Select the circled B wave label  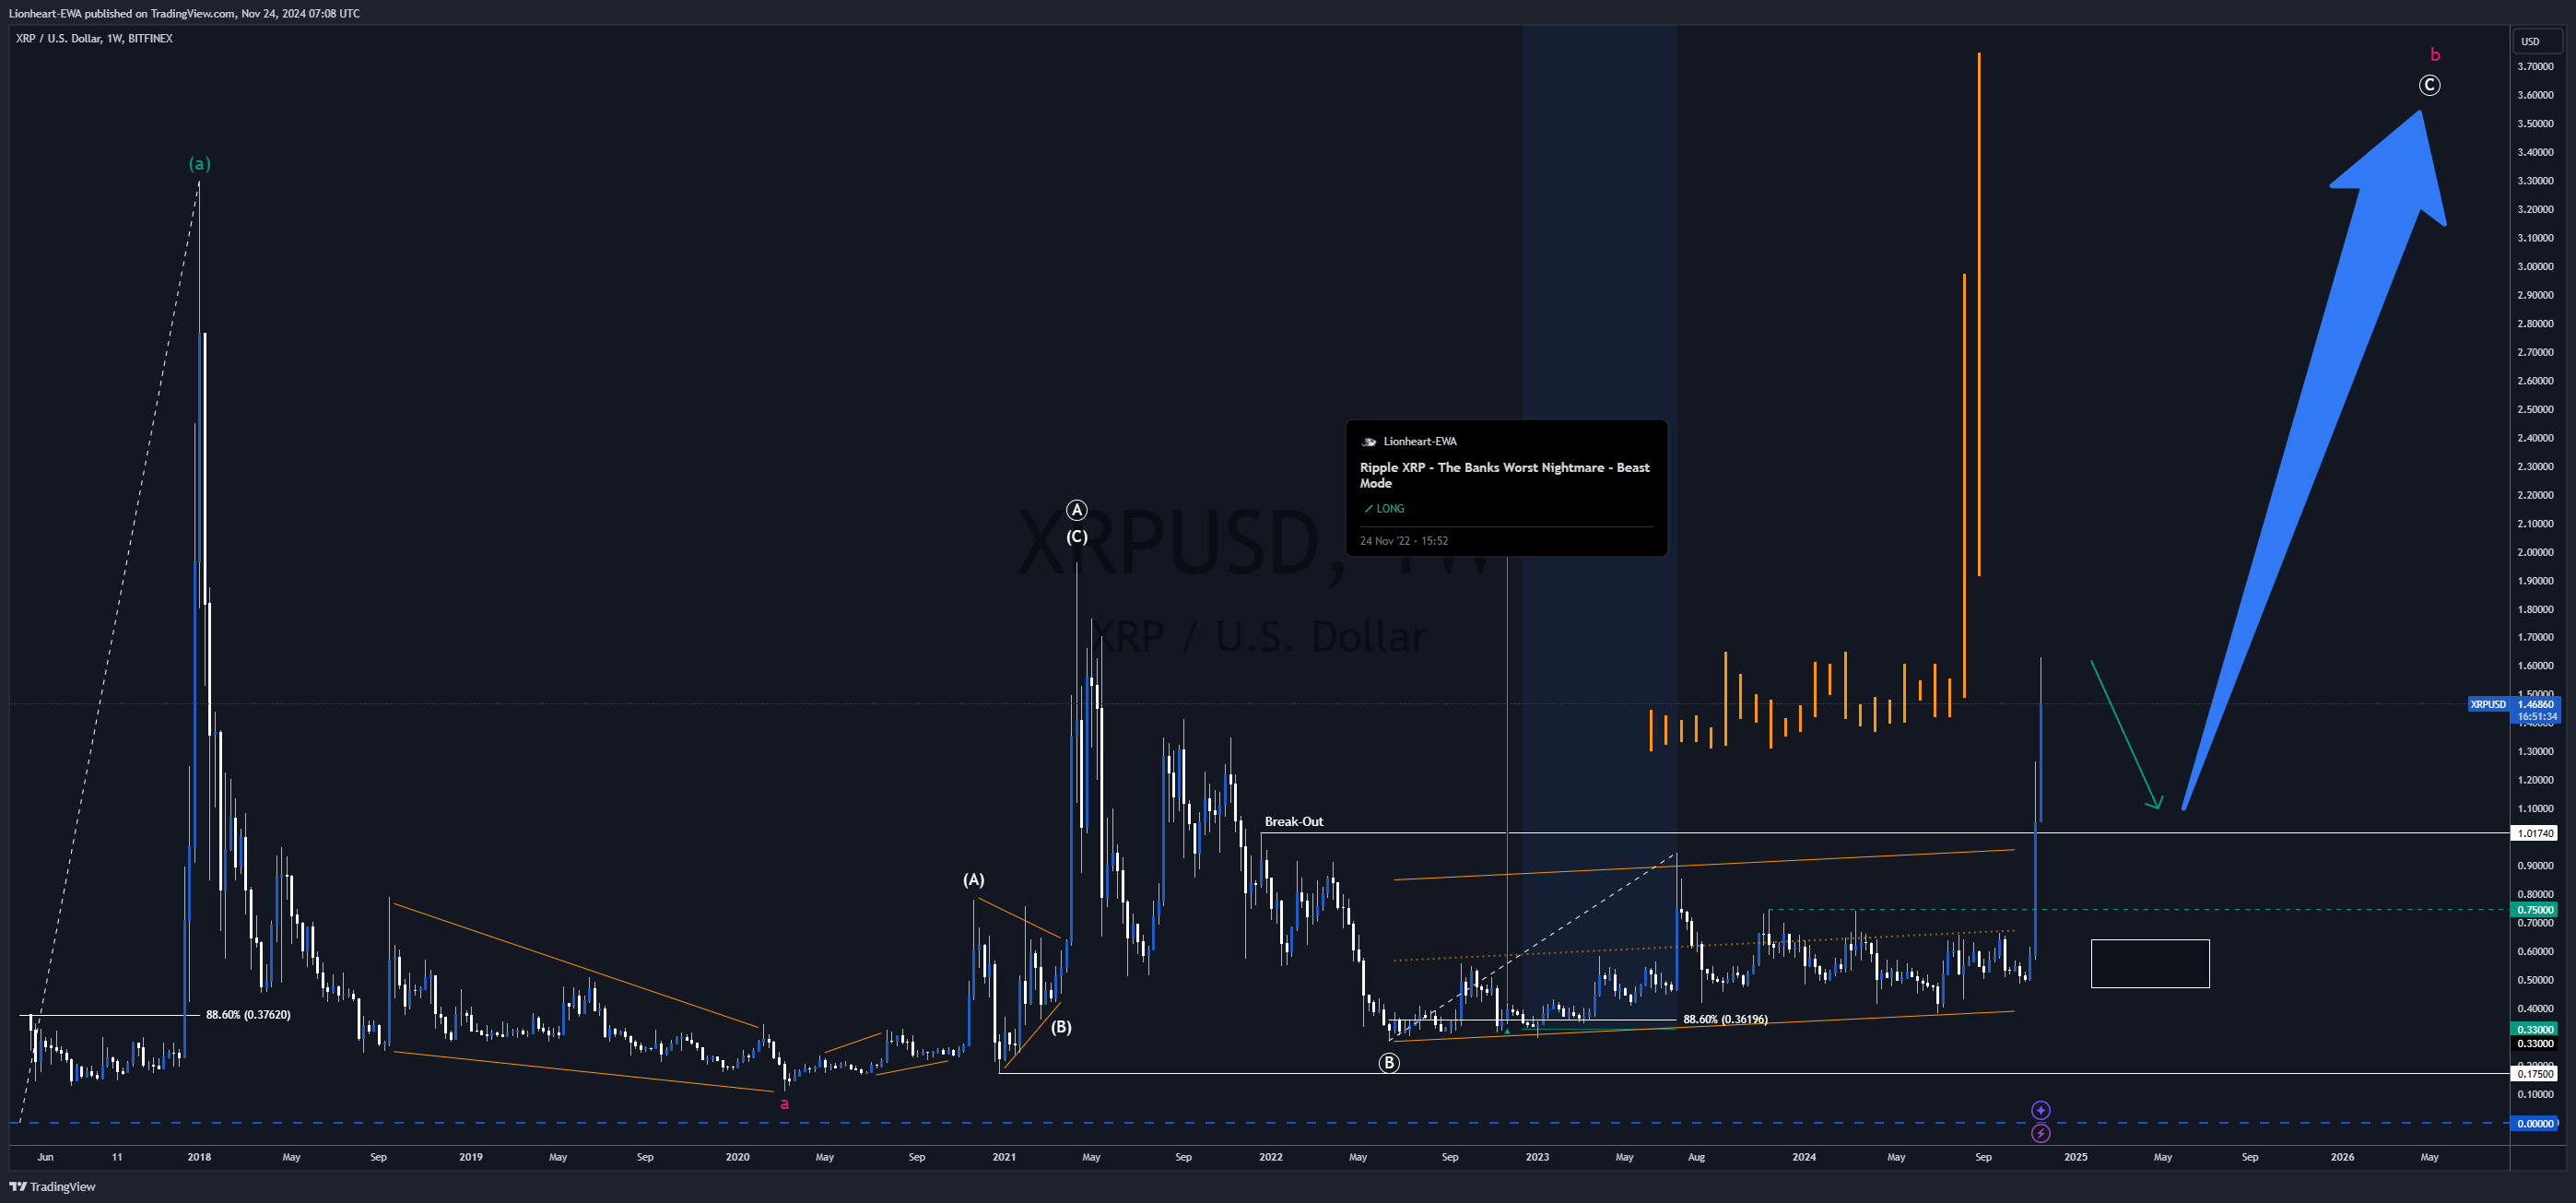(x=1389, y=1063)
